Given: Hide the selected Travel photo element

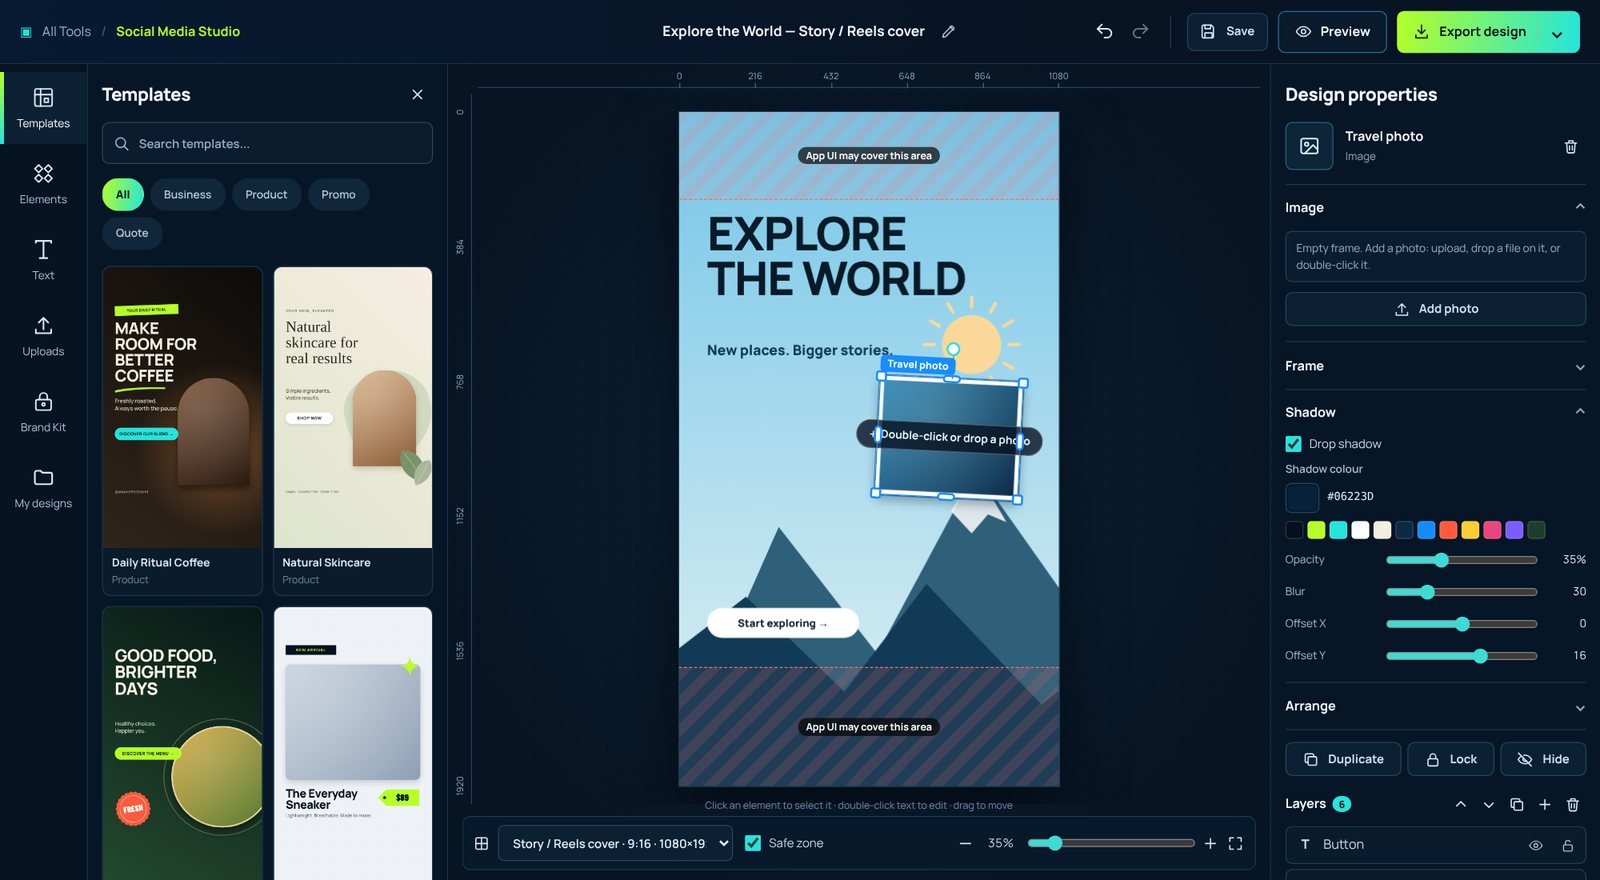Looking at the screenshot, I should point(1543,759).
